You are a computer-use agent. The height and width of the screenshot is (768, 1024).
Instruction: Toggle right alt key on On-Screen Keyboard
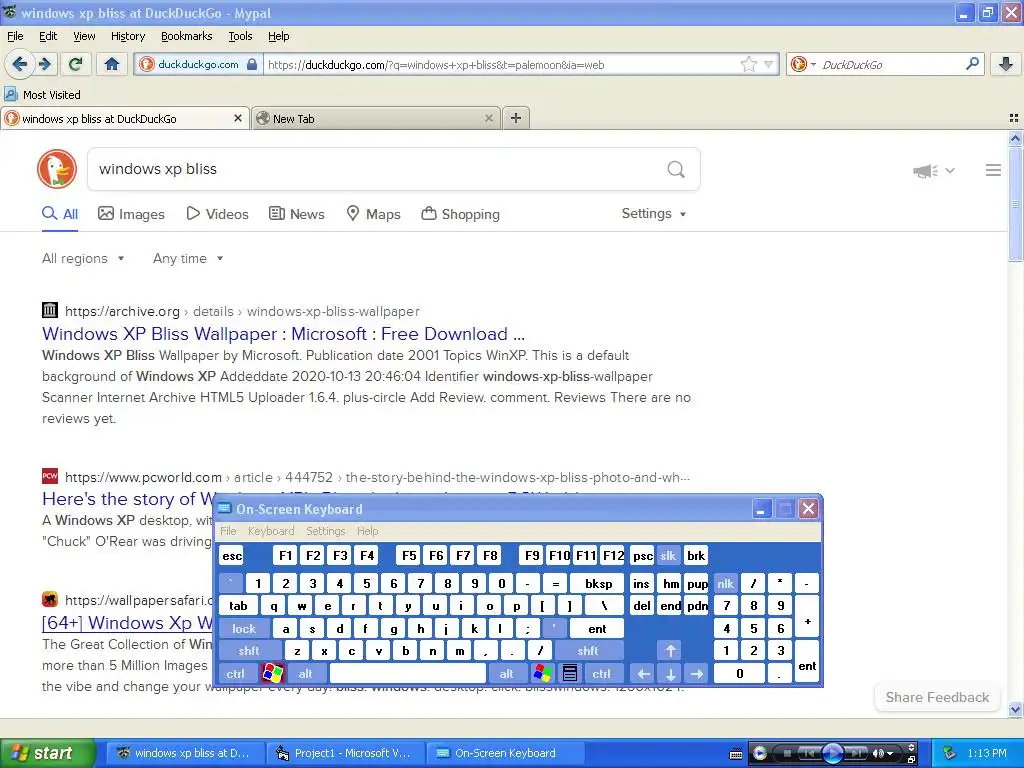[507, 673]
